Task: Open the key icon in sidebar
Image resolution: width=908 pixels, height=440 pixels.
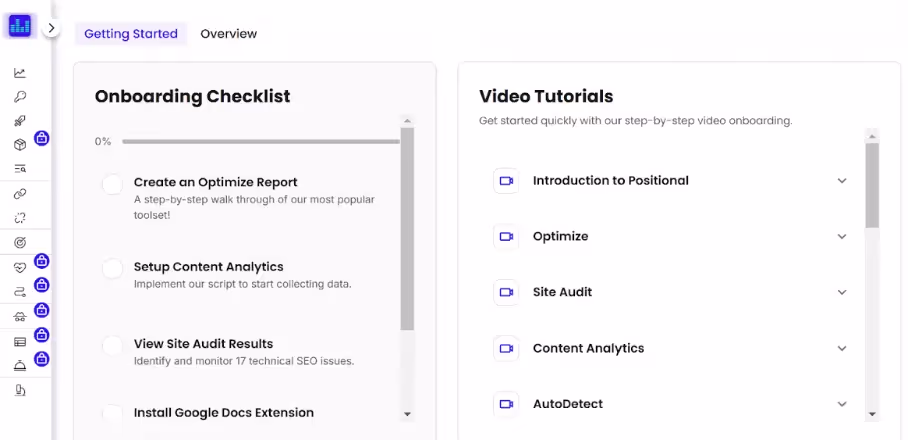Action: [20, 97]
